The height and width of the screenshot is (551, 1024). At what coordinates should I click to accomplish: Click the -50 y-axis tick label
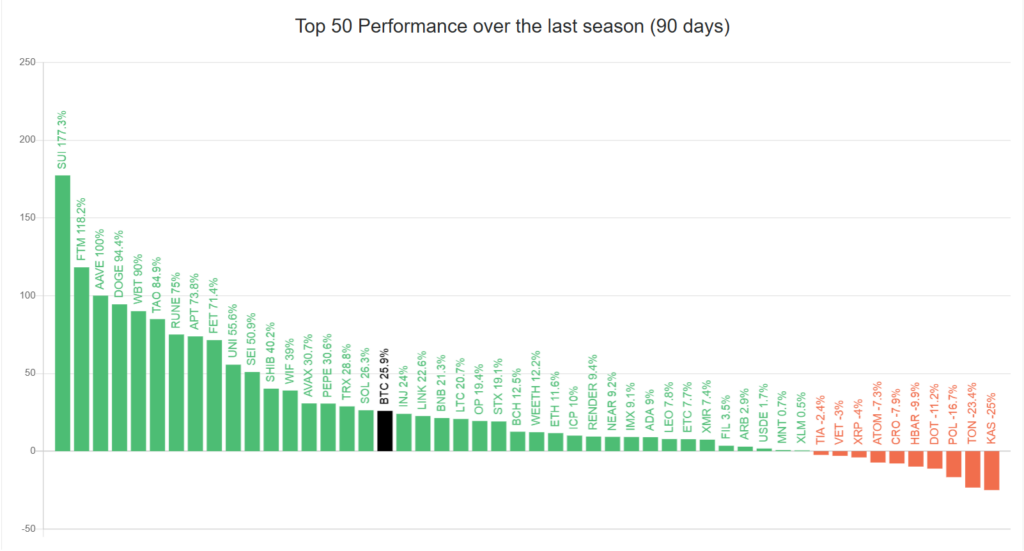tap(27, 529)
